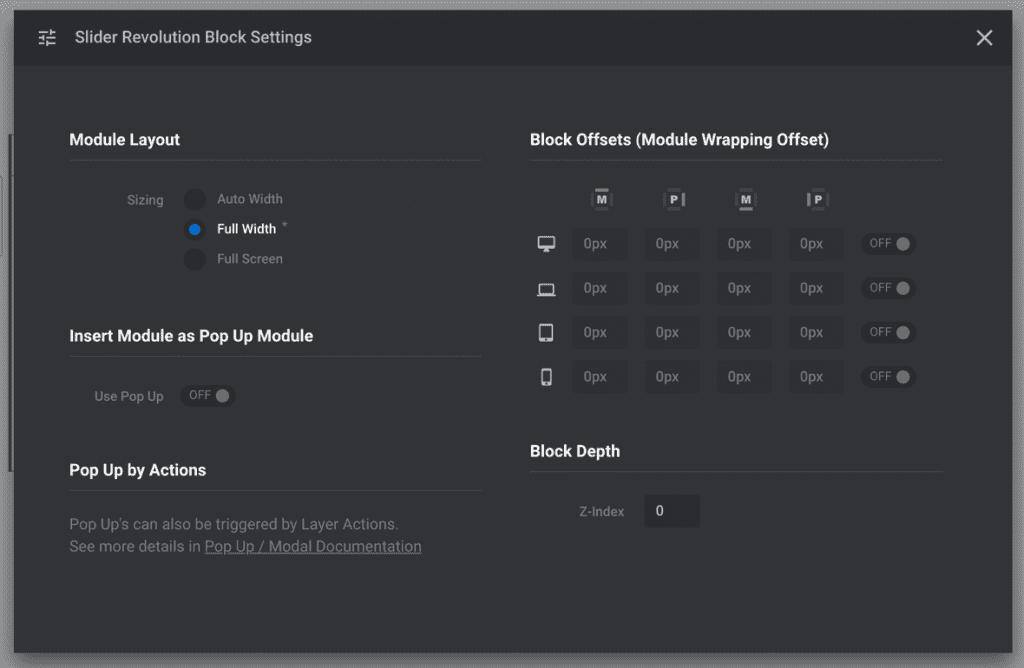Toggle the mobile row offset switch
Viewport: 1024px width, 668px height.
(x=889, y=377)
